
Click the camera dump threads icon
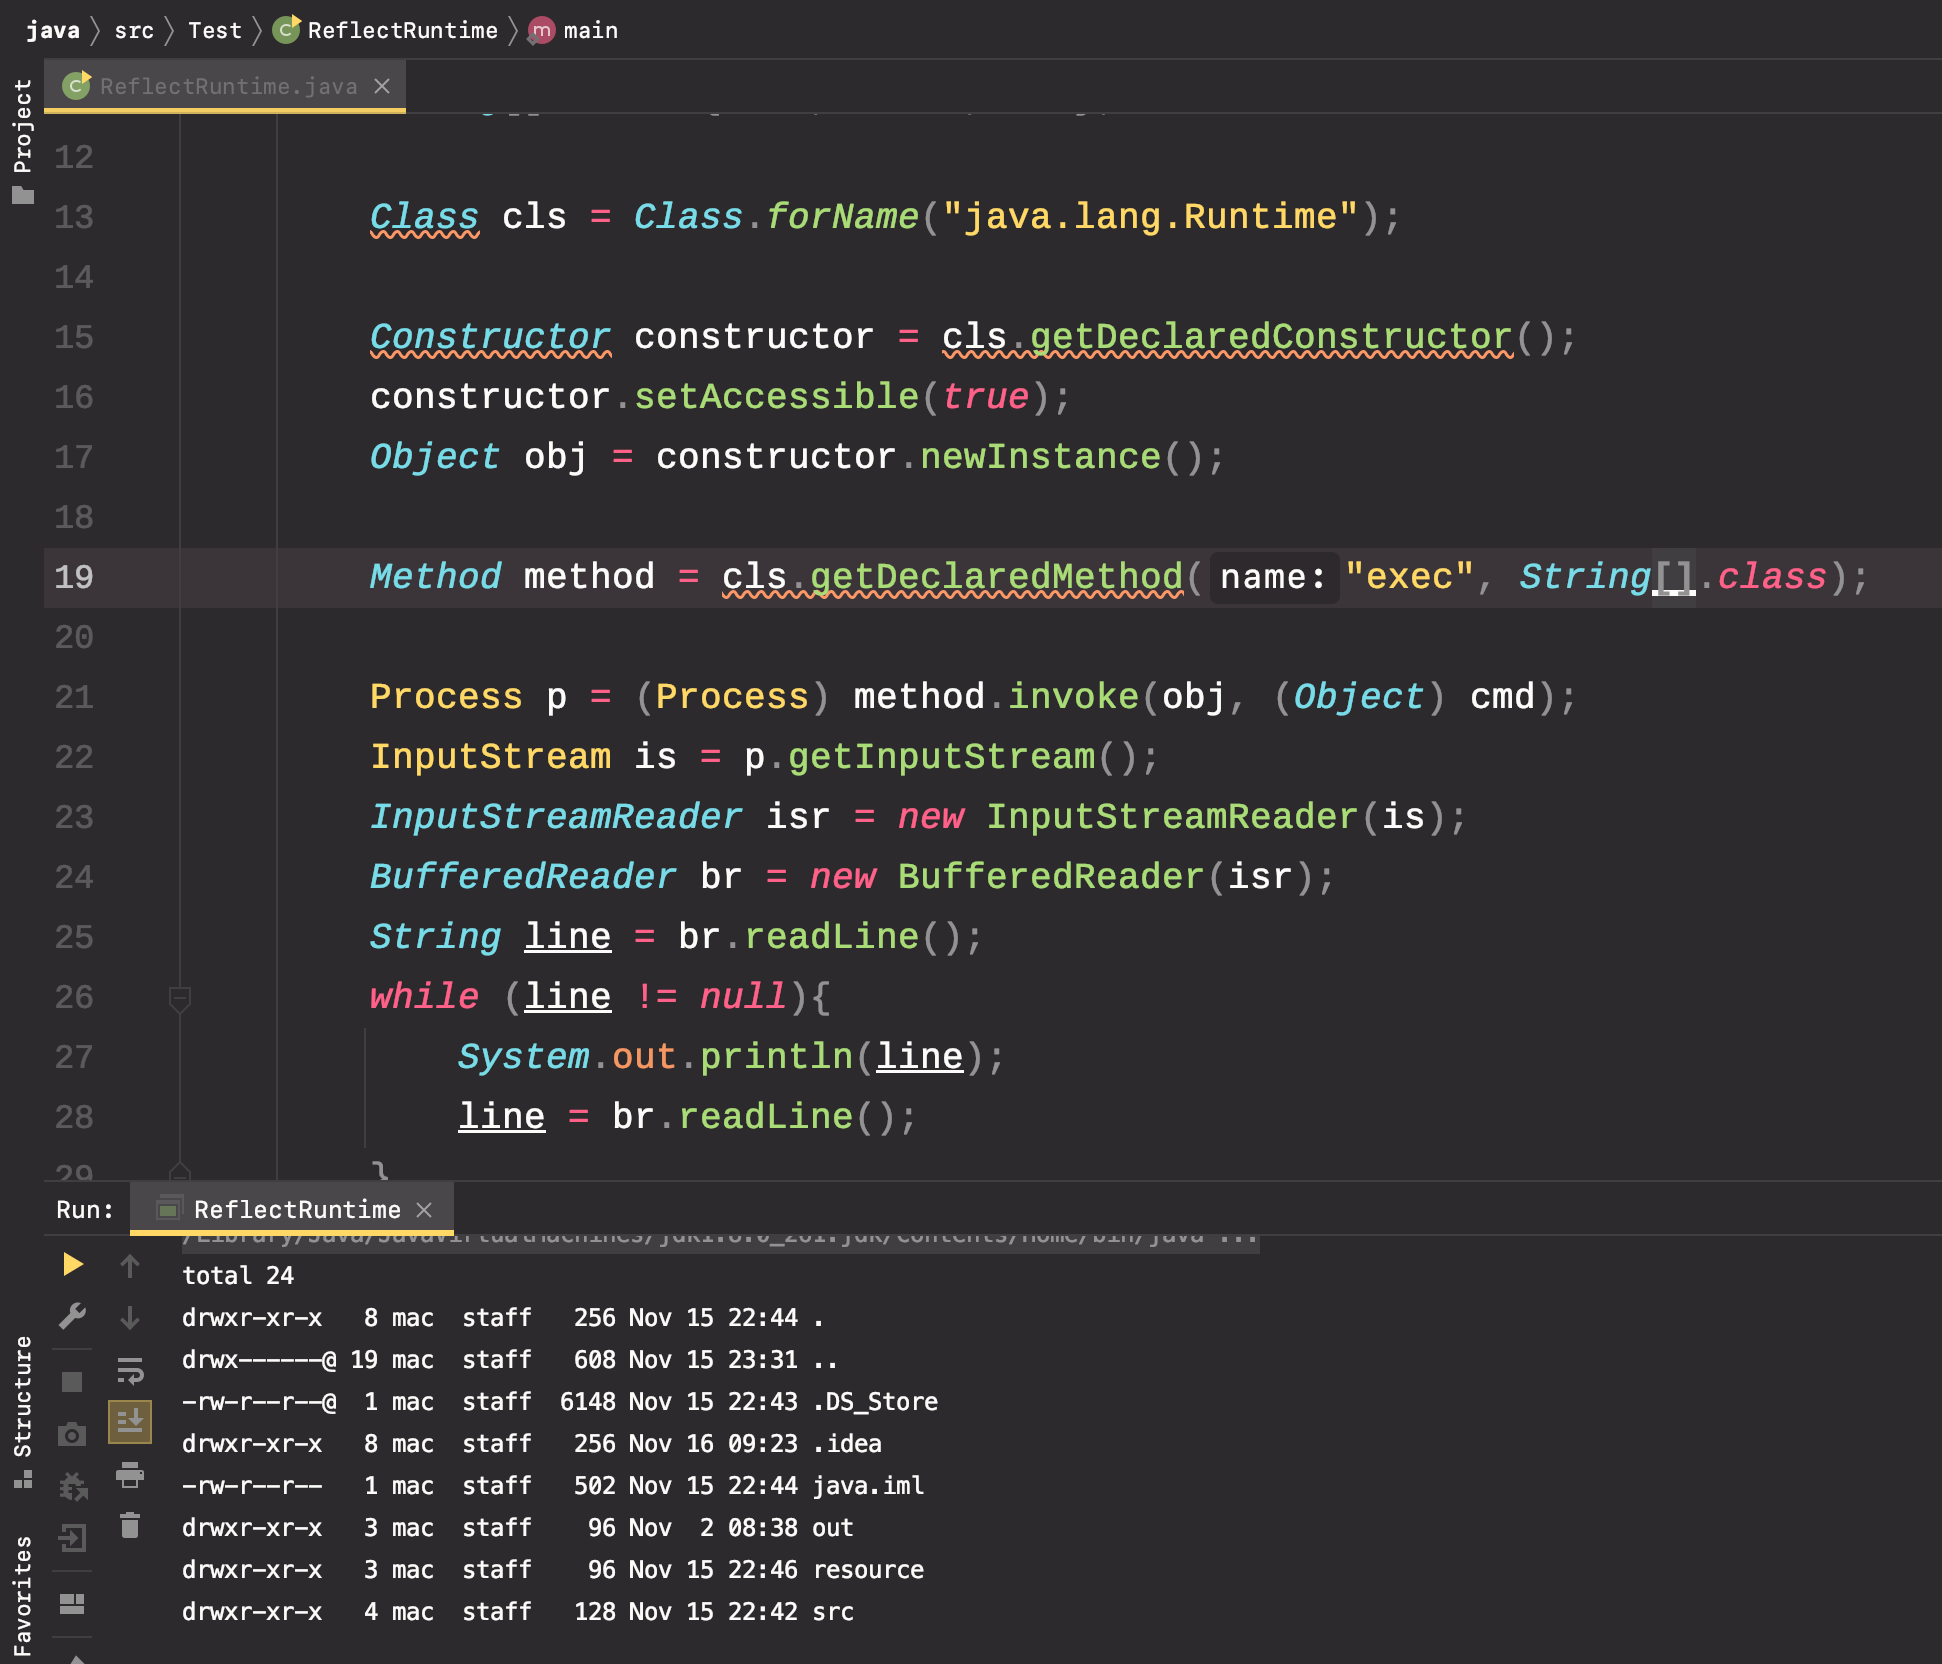(x=72, y=1435)
